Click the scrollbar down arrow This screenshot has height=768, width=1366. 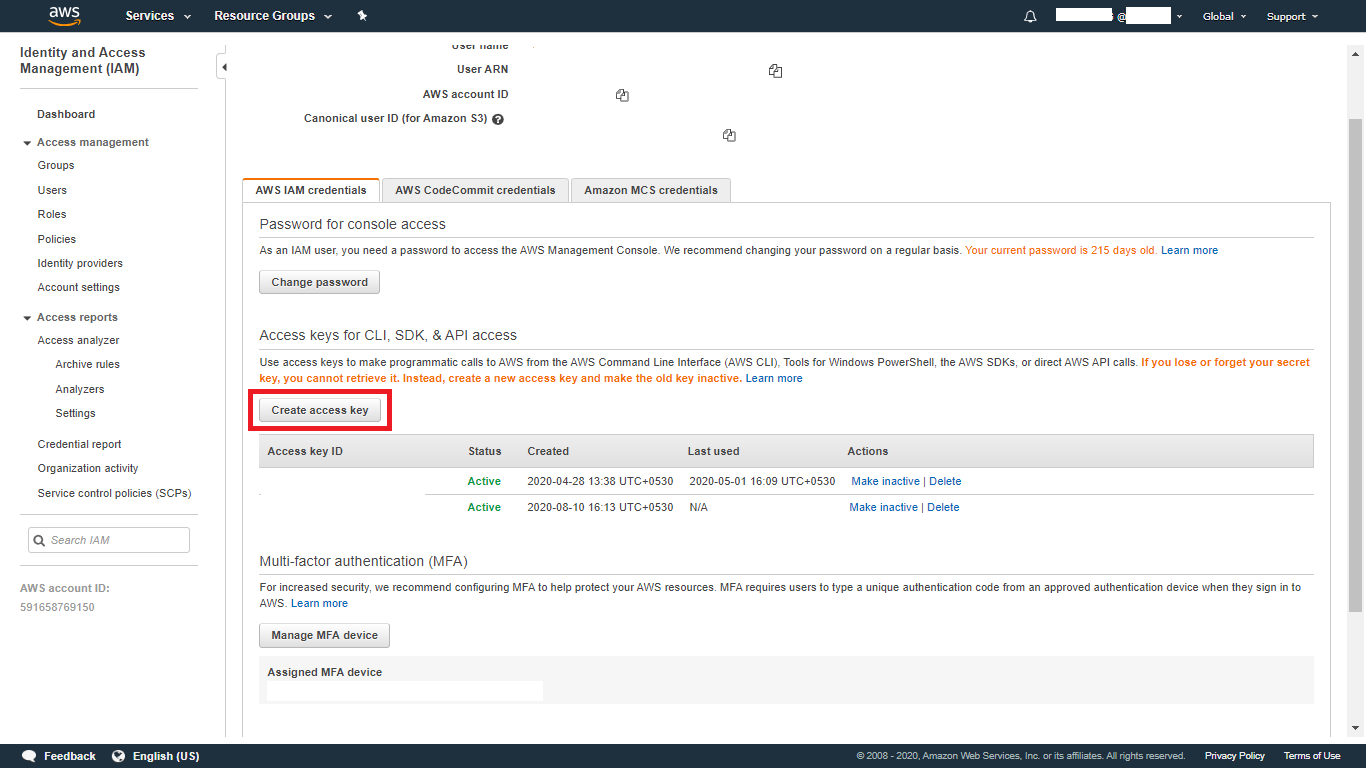(1356, 729)
